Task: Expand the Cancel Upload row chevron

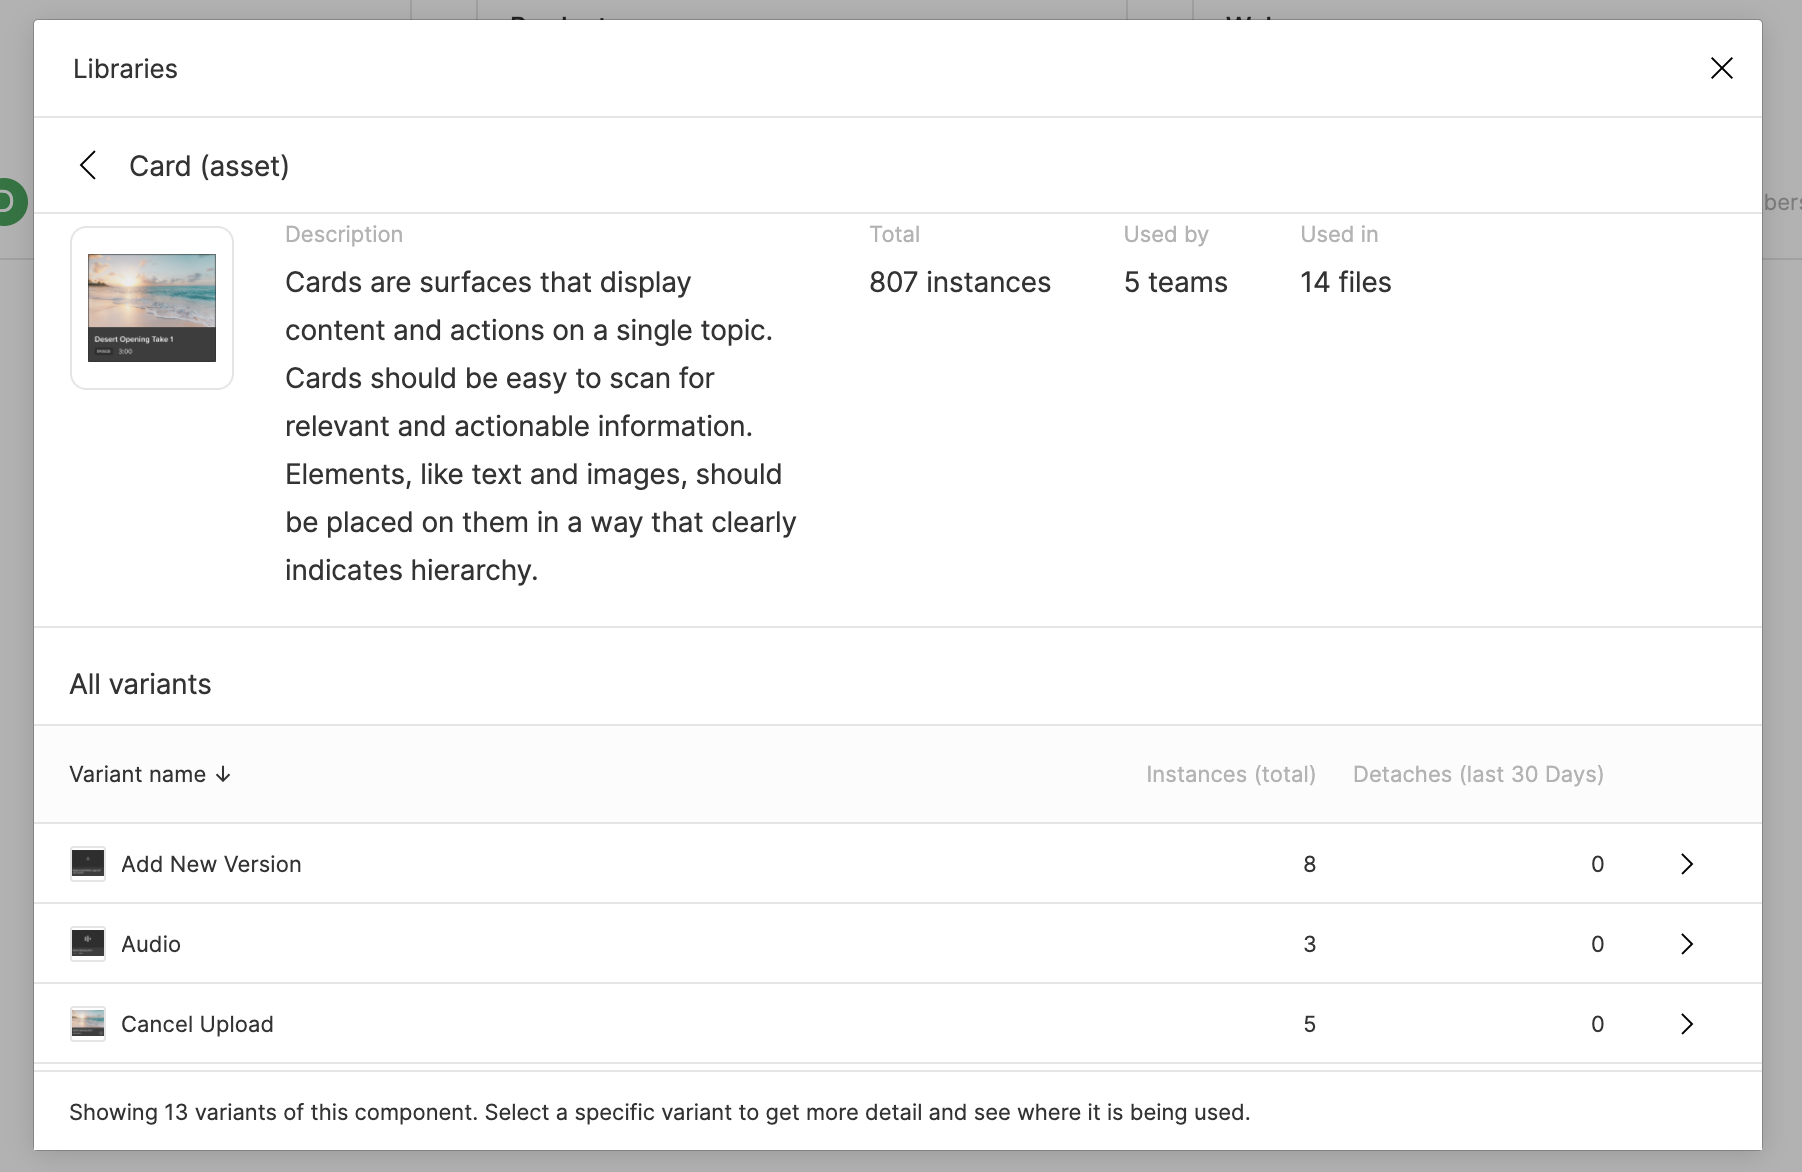Action: [1686, 1024]
